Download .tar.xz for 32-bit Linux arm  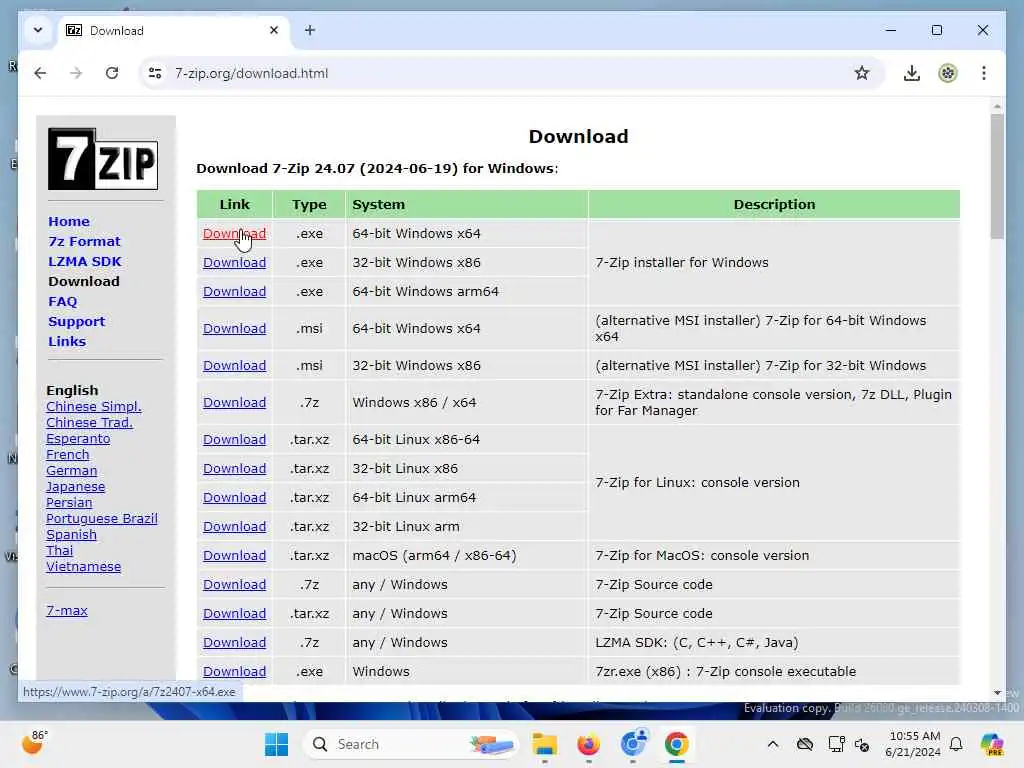(234, 526)
